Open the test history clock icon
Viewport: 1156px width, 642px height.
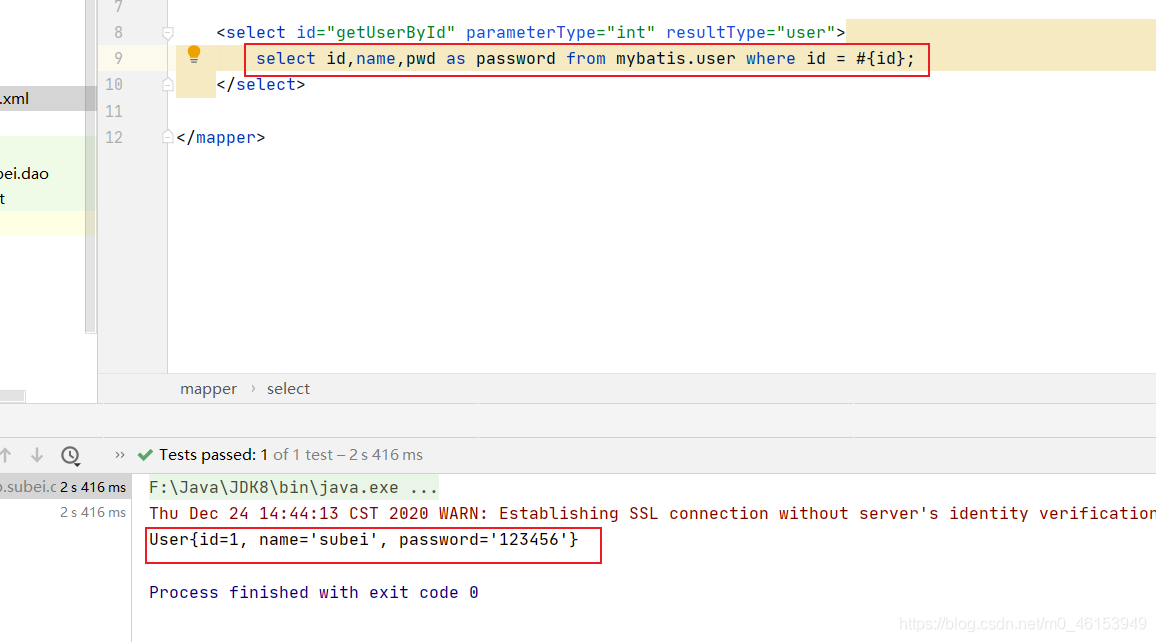[71, 456]
